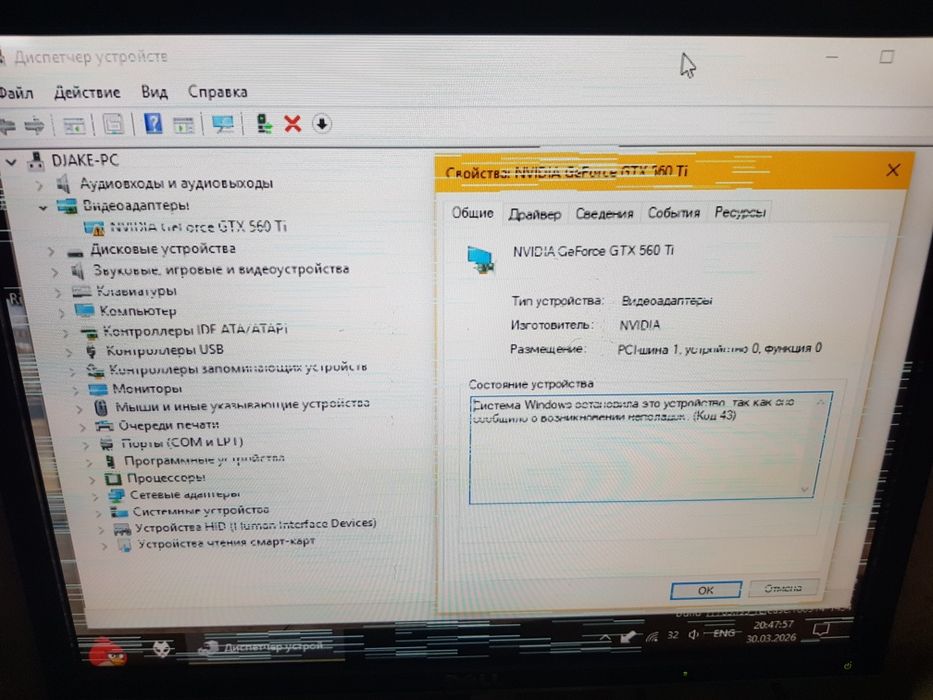
Task: Click the NVIDIA GeForce GTX 560 Ti warning icon in tree
Action: click(94, 228)
